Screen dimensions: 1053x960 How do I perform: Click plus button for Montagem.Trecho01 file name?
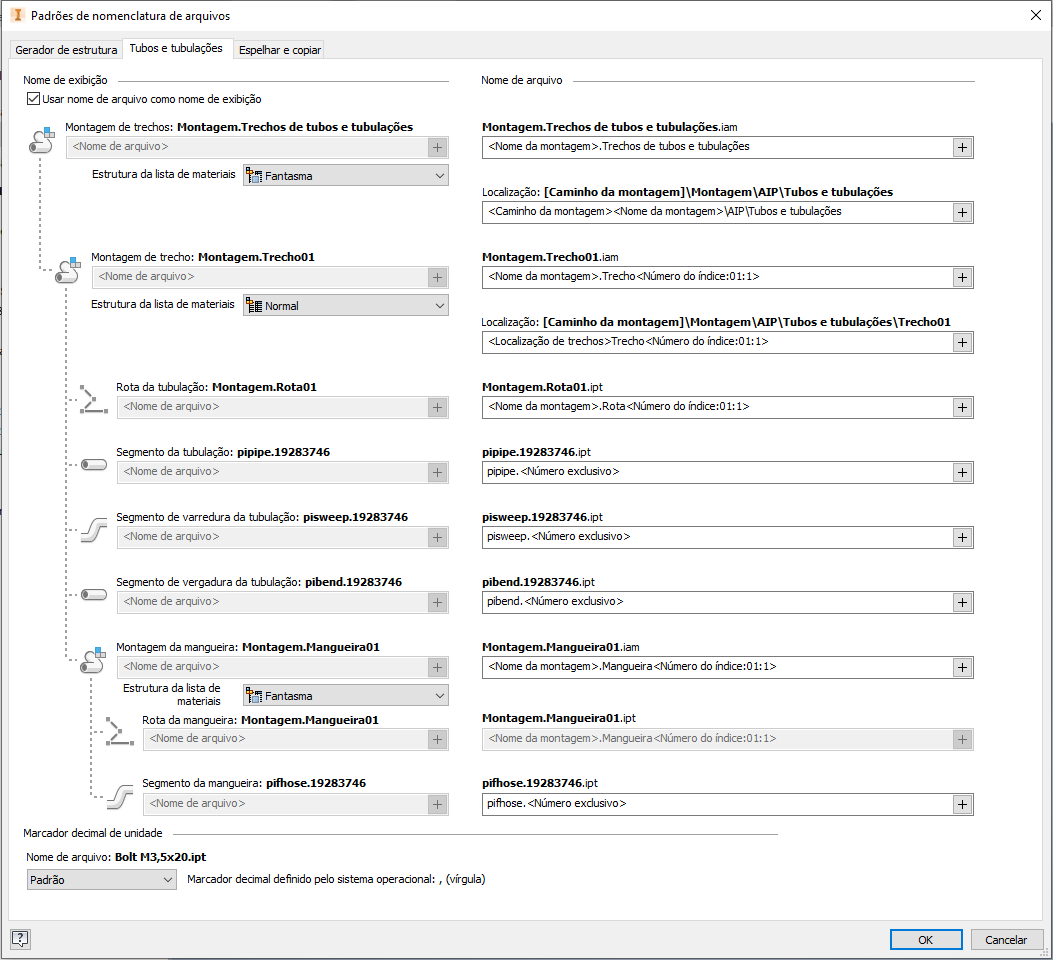962,277
